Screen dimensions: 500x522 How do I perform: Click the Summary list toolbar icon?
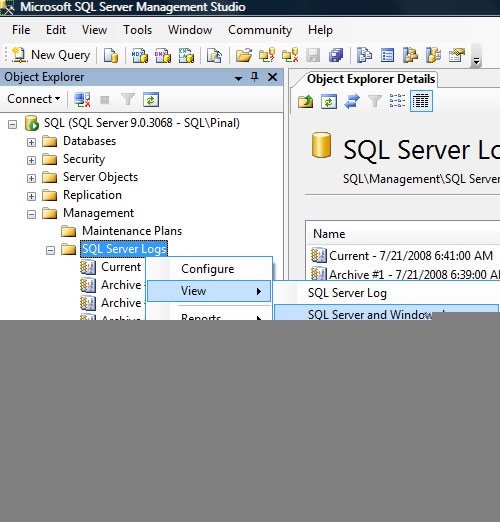click(387, 55)
